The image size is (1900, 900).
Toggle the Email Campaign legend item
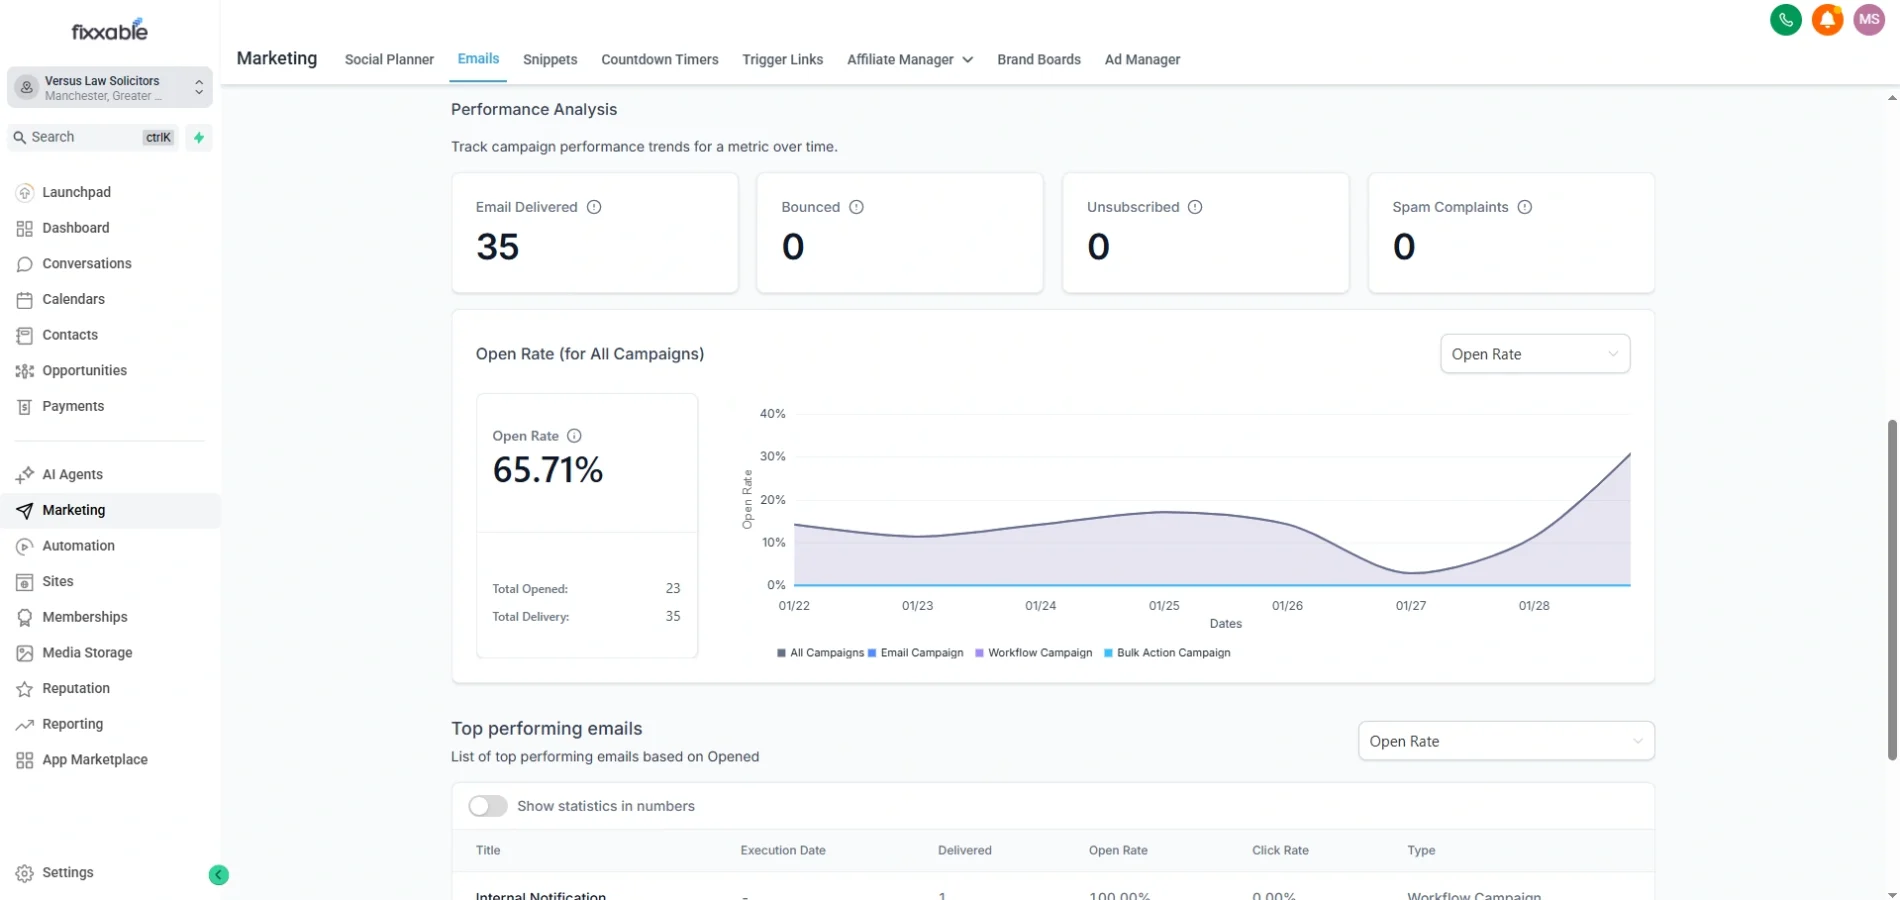(x=915, y=652)
